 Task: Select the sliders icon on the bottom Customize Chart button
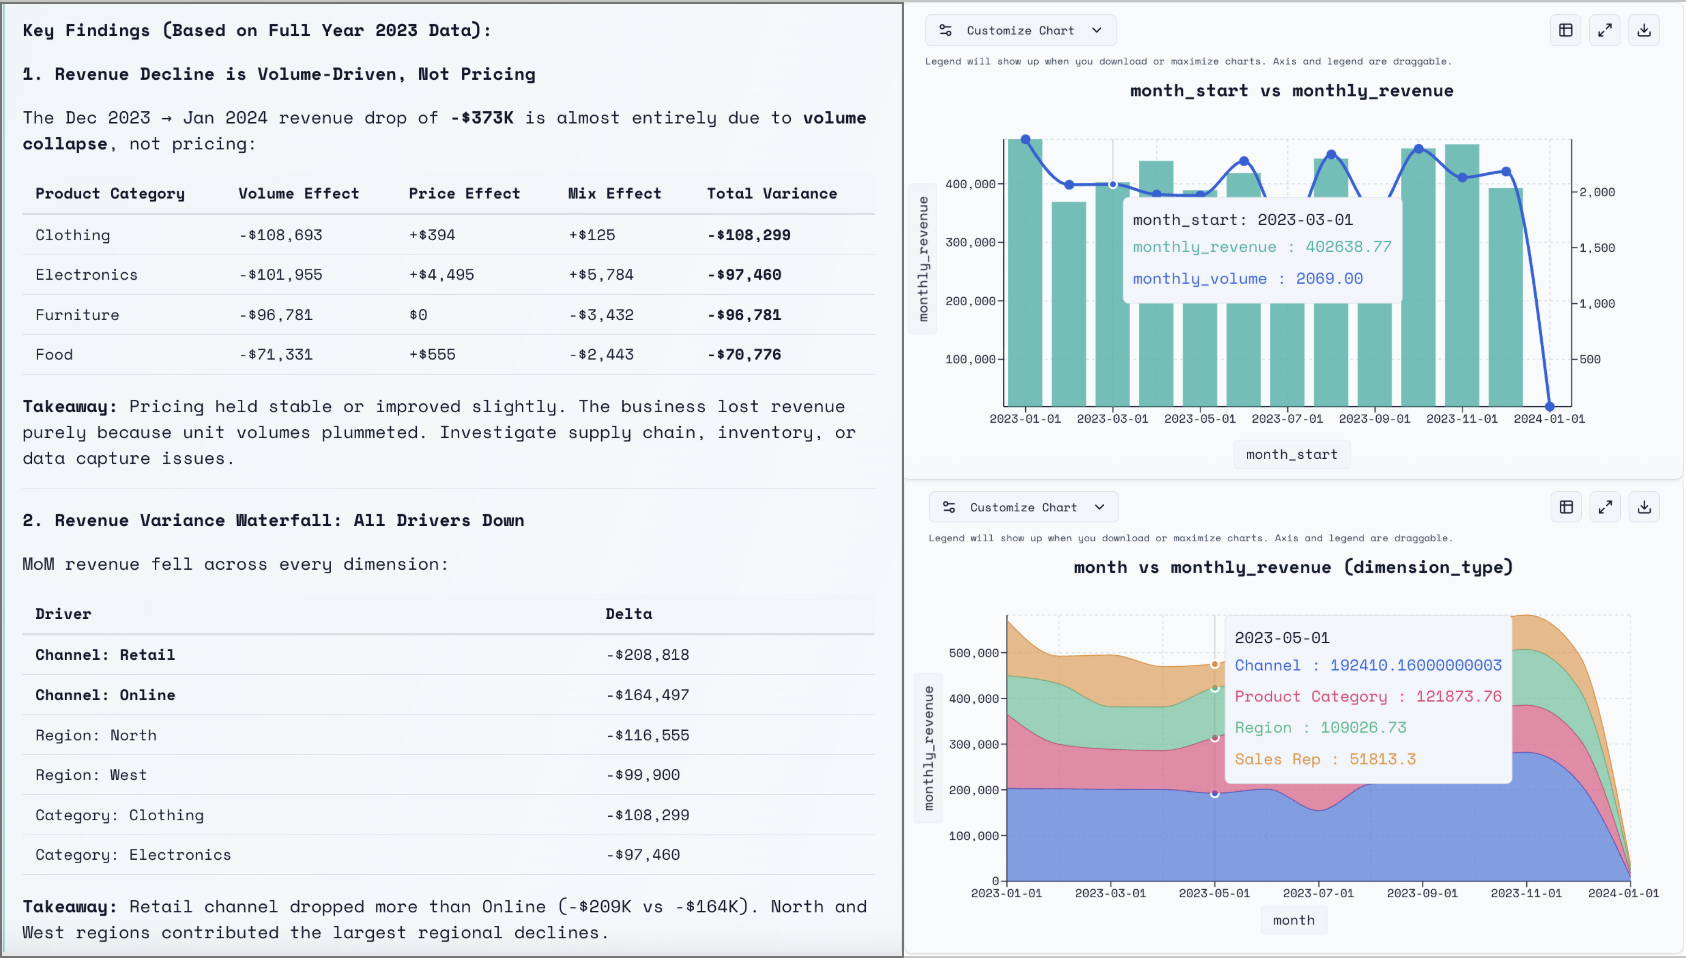(948, 507)
